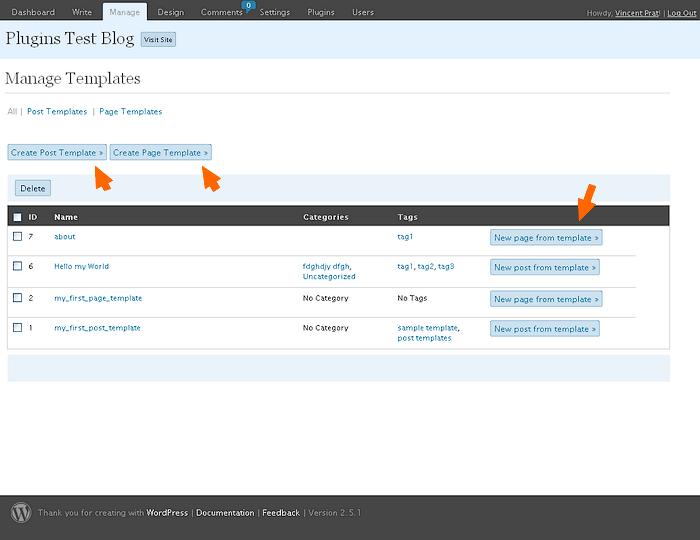Show All templates filter
The width and height of the screenshot is (700, 540).
(12, 112)
